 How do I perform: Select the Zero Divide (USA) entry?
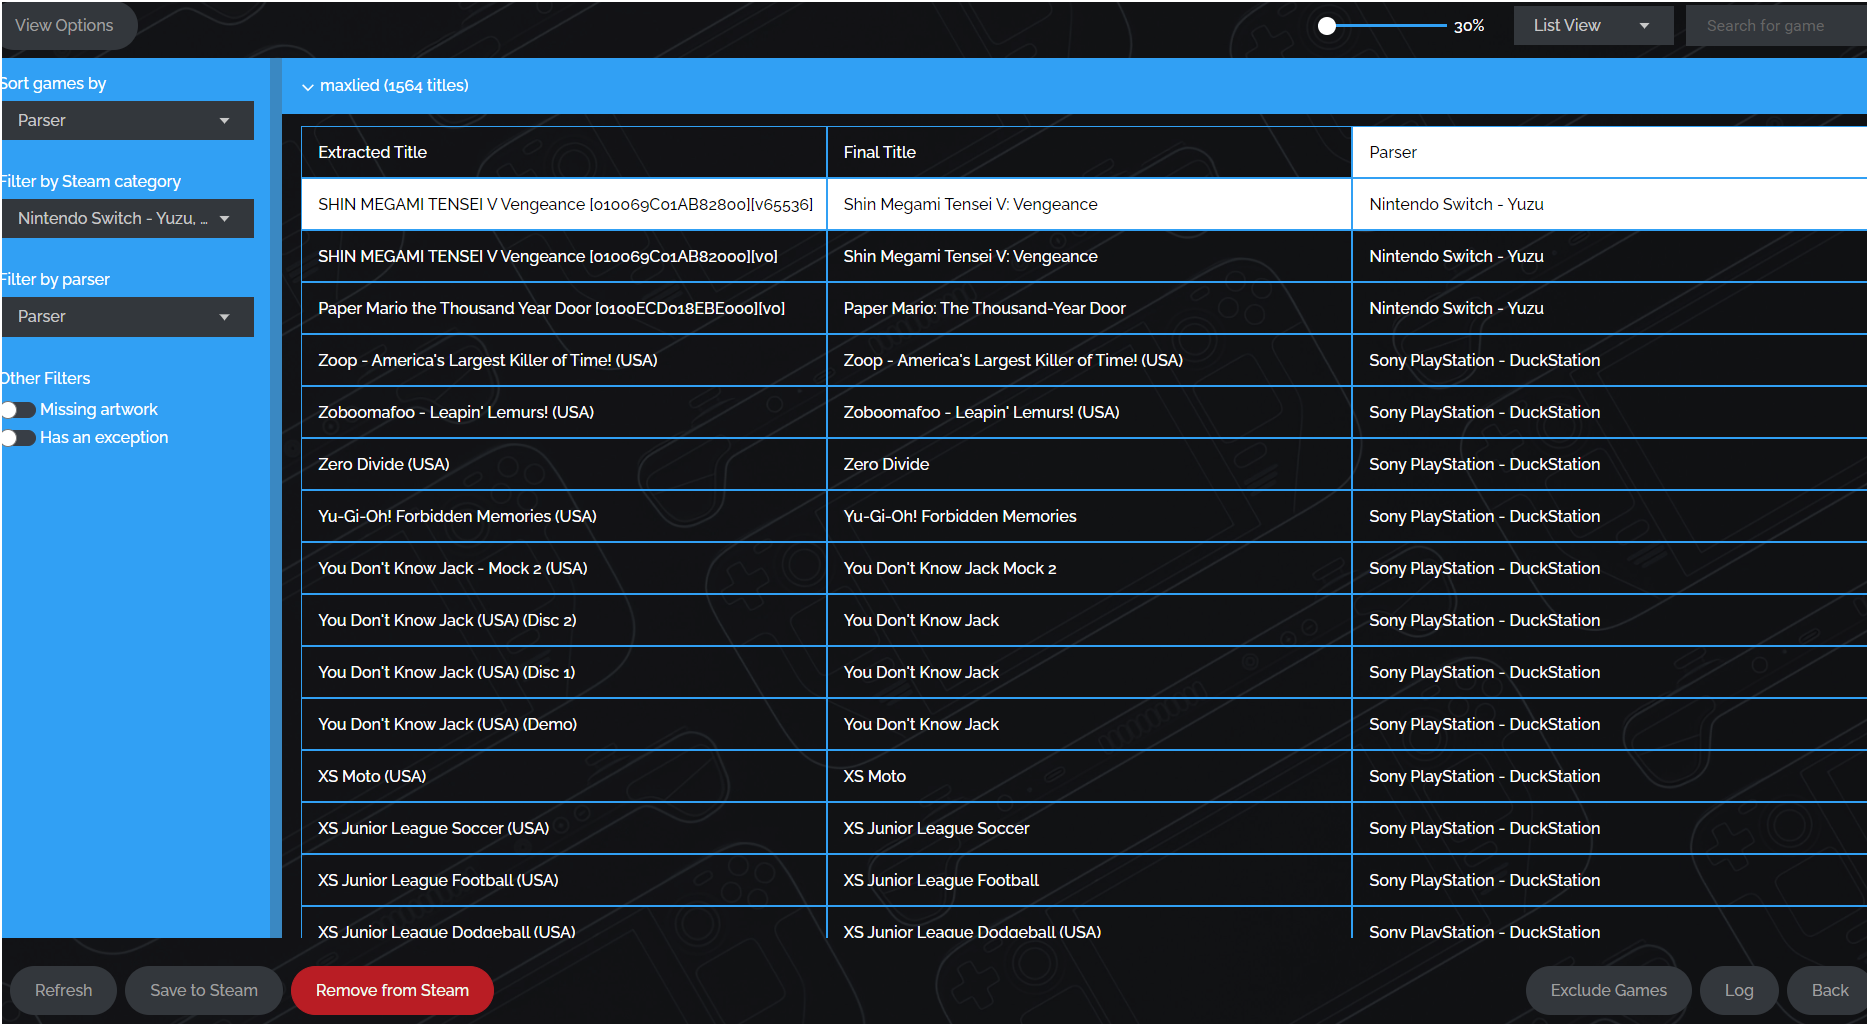563,464
